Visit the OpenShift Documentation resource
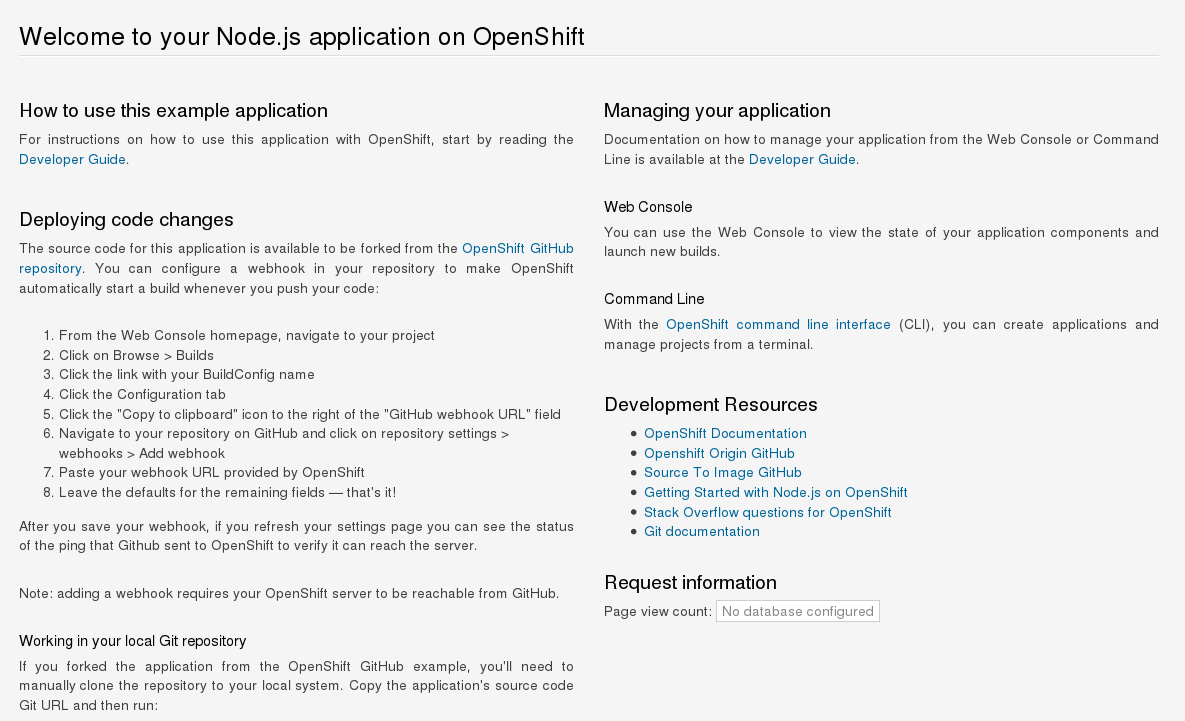1185x721 pixels. (x=725, y=433)
